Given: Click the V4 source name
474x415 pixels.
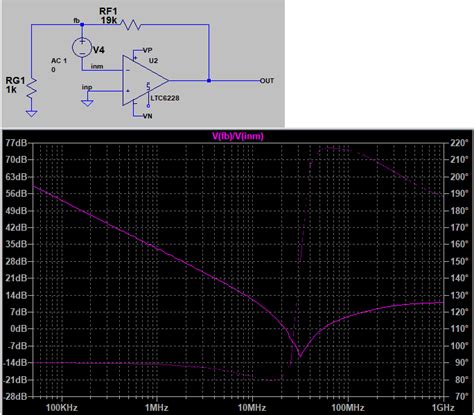Looking at the screenshot, I should 99,50.
